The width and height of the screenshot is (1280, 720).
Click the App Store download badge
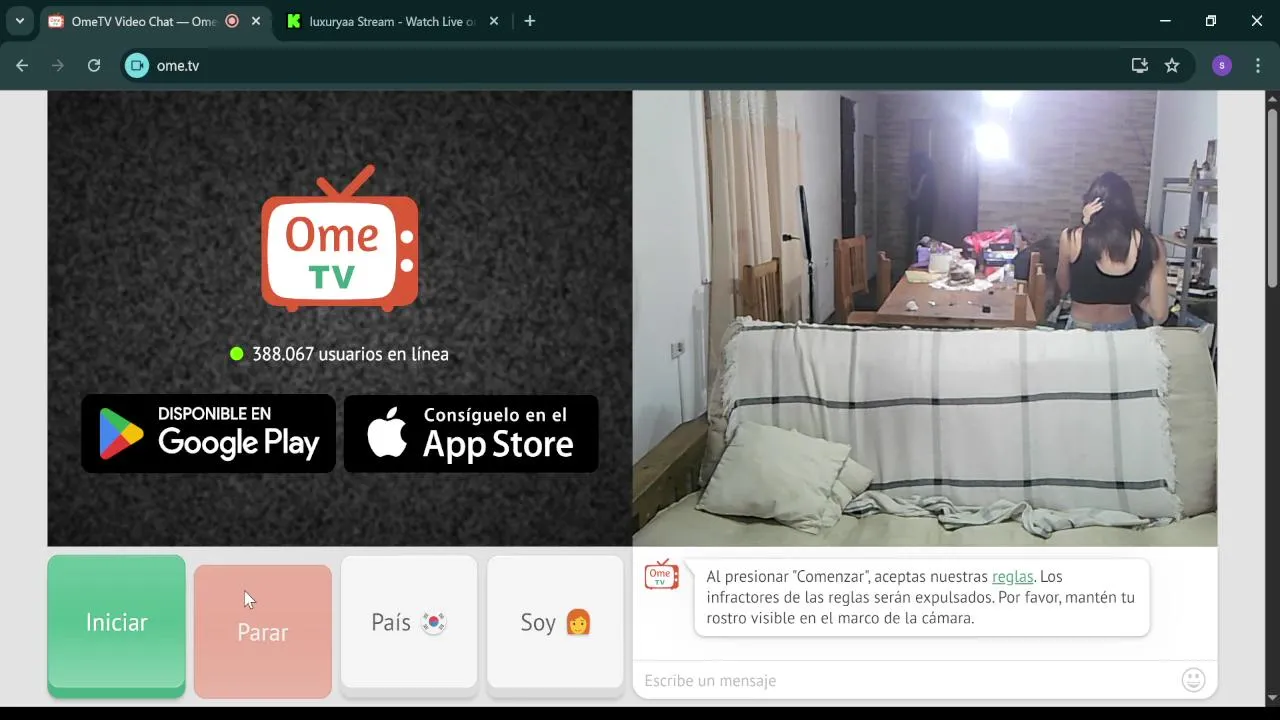coord(471,433)
